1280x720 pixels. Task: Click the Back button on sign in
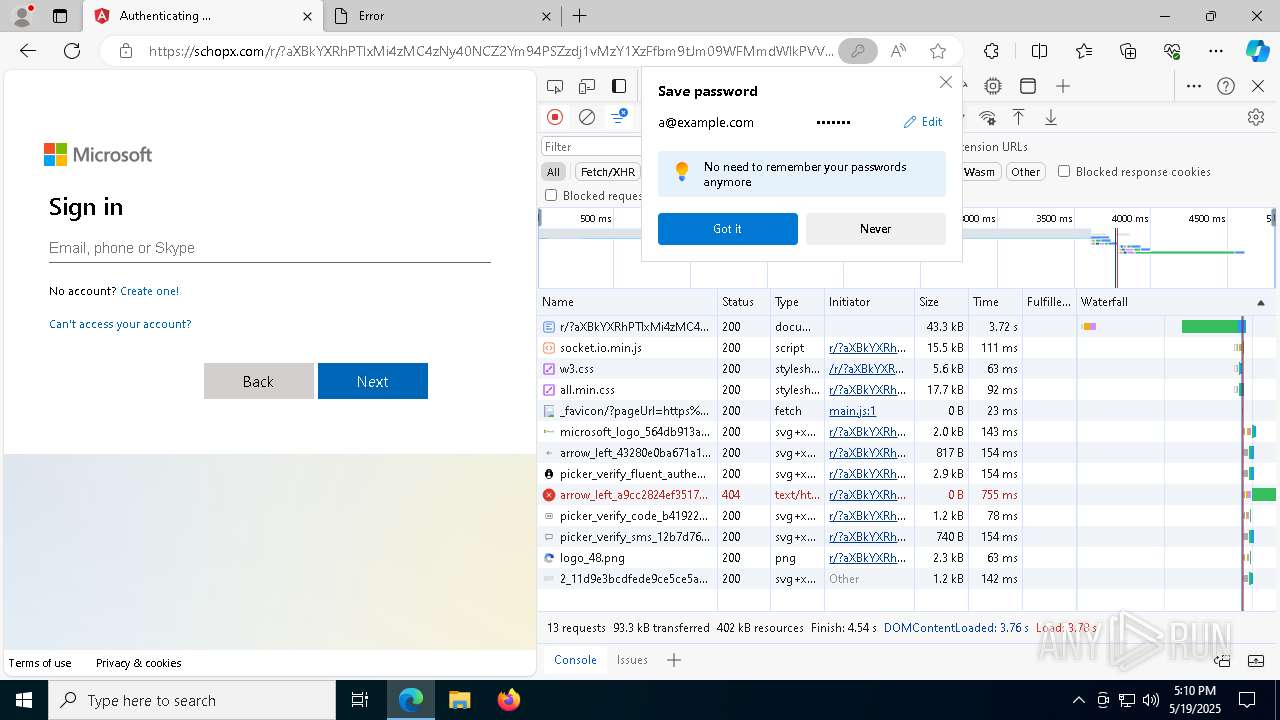[258, 381]
